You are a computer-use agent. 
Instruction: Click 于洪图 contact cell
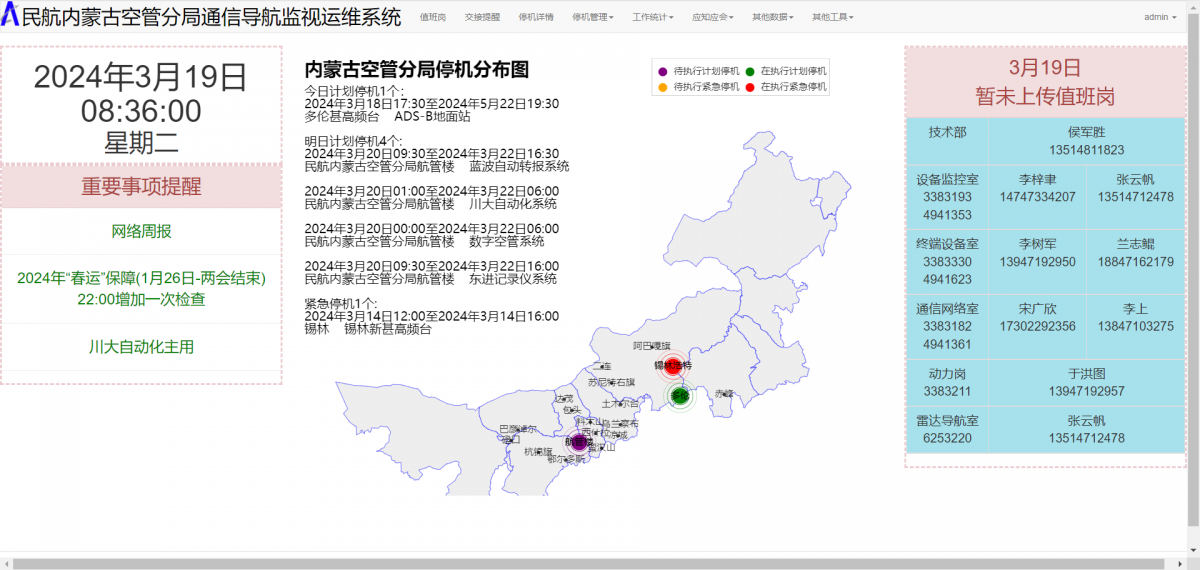pyautogui.click(x=1086, y=382)
